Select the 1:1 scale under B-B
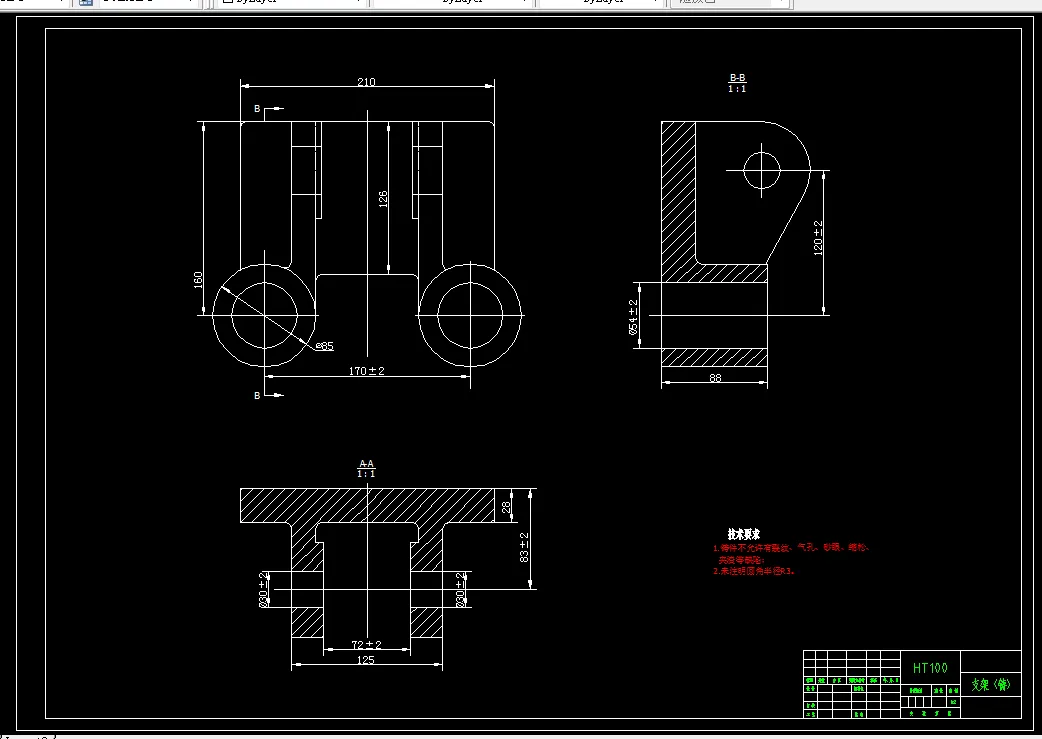This screenshot has height=739, width=1042. click(738, 88)
